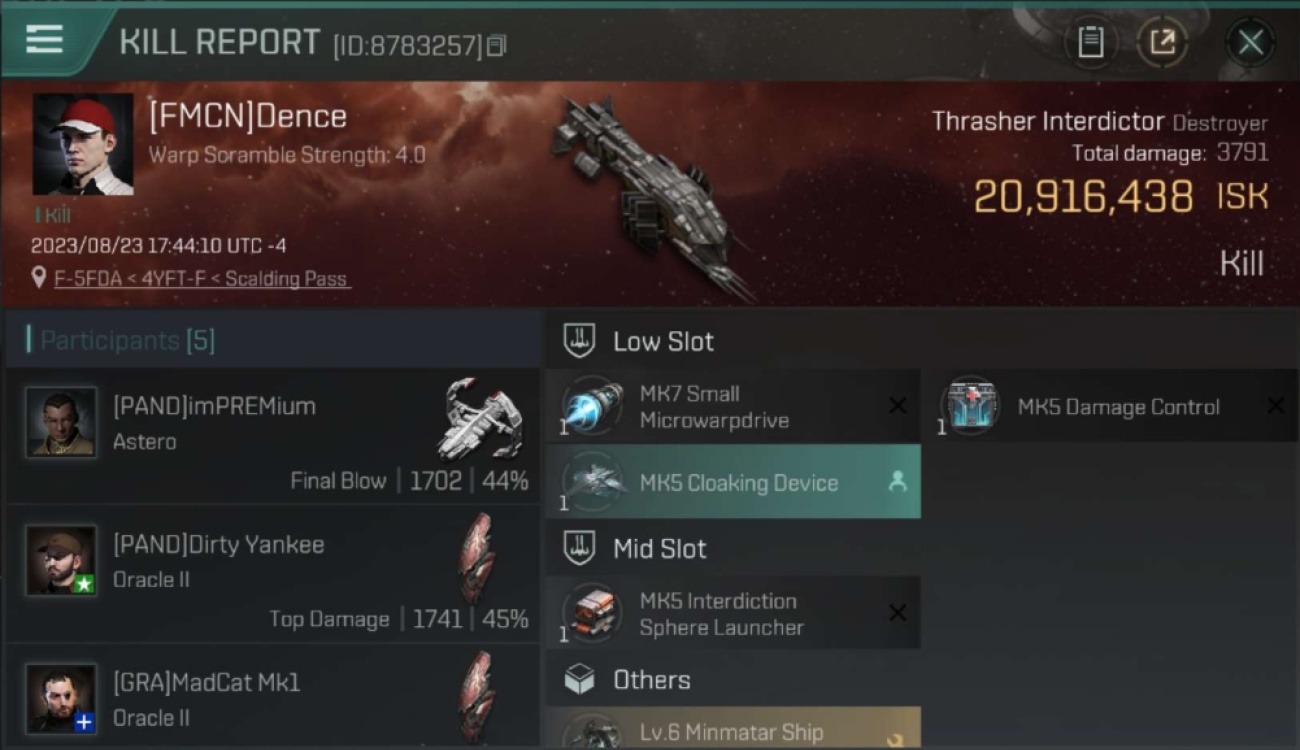The image size is (1300, 750).
Task: Collapse the Others section
Action: (x=628, y=680)
